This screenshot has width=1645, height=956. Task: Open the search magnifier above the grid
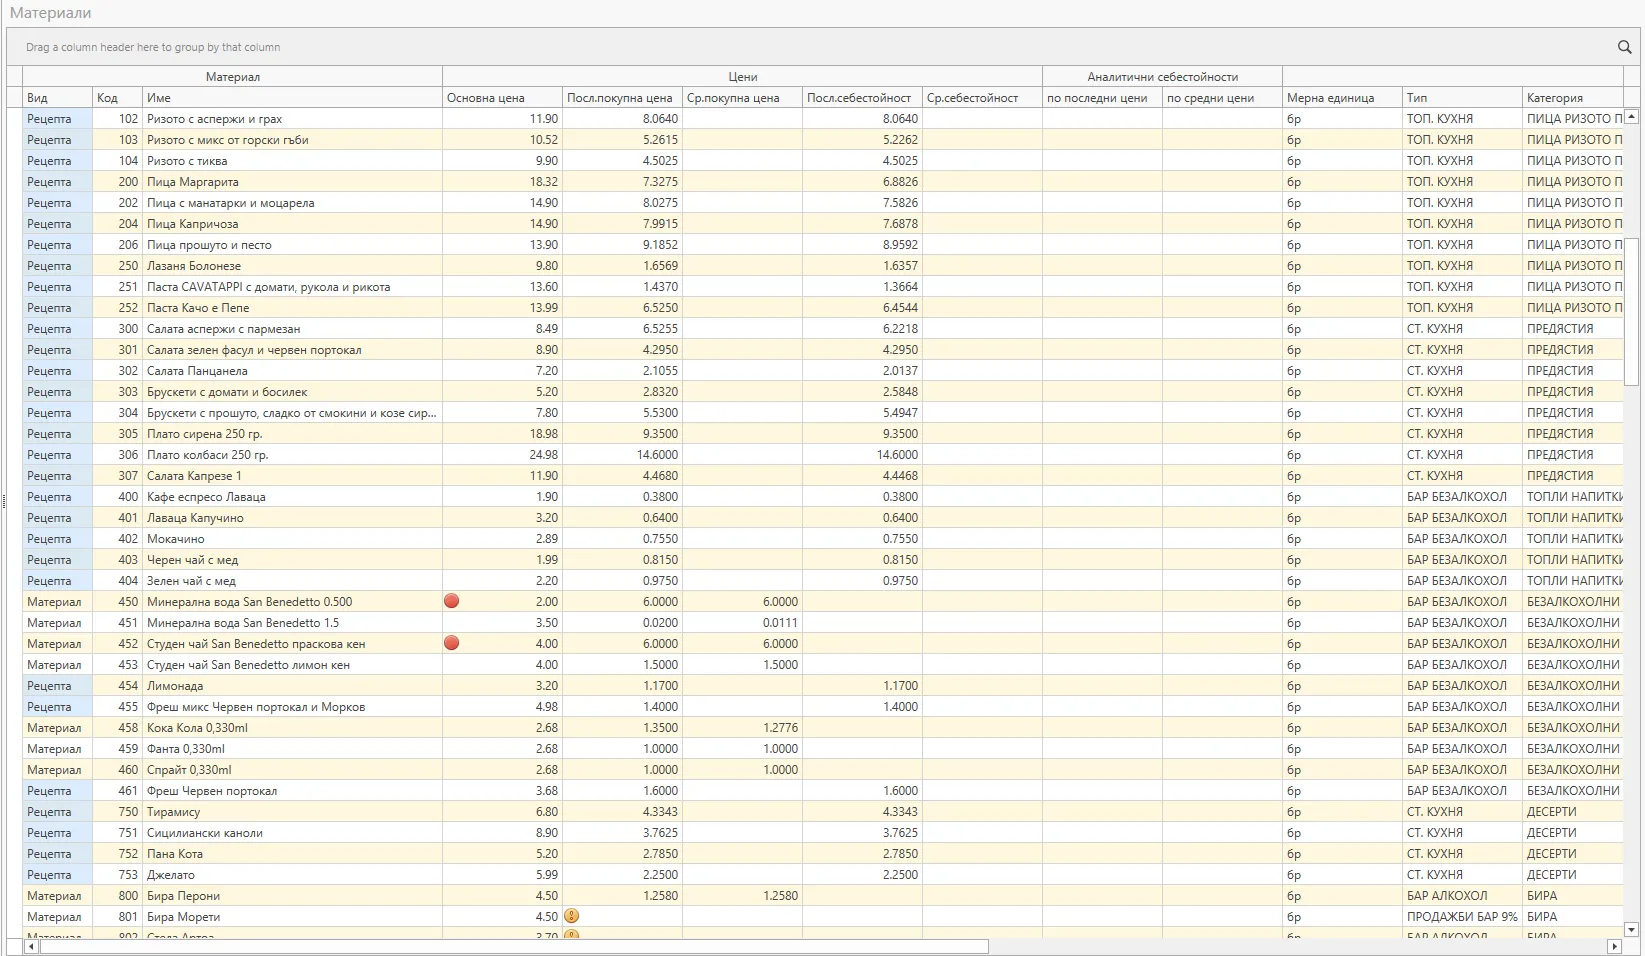pos(1624,47)
